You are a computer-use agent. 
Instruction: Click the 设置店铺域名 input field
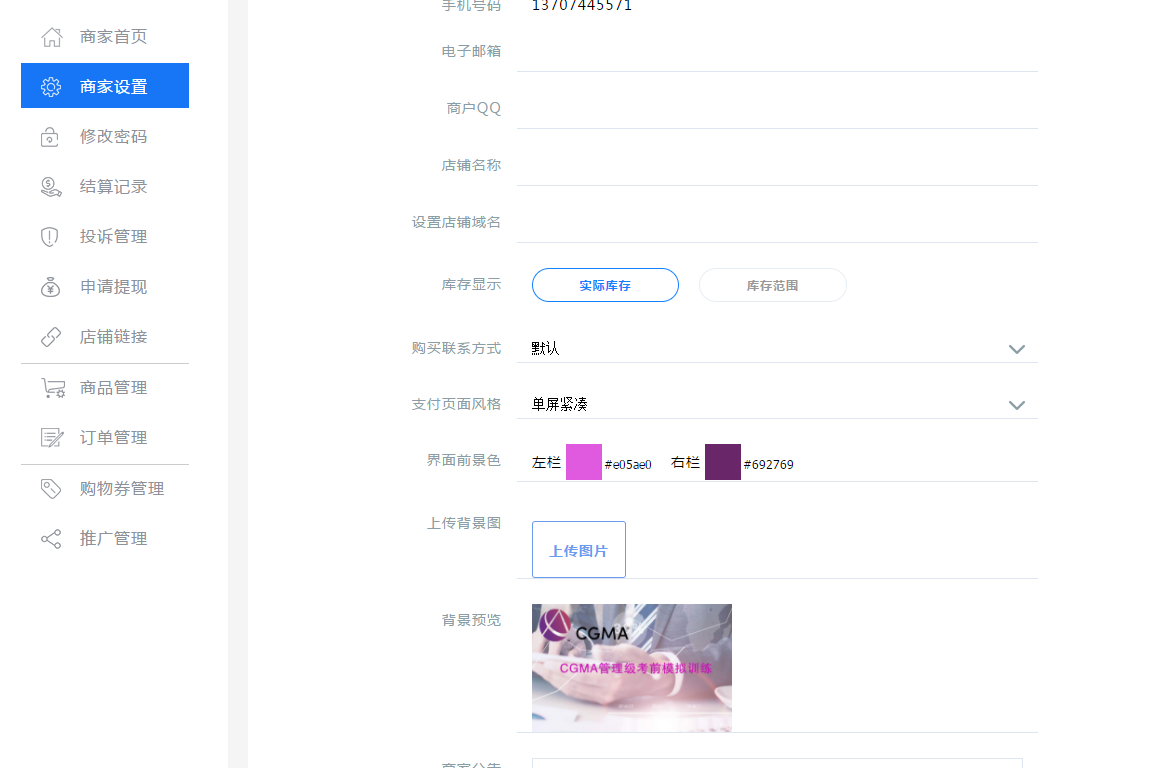click(777, 222)
